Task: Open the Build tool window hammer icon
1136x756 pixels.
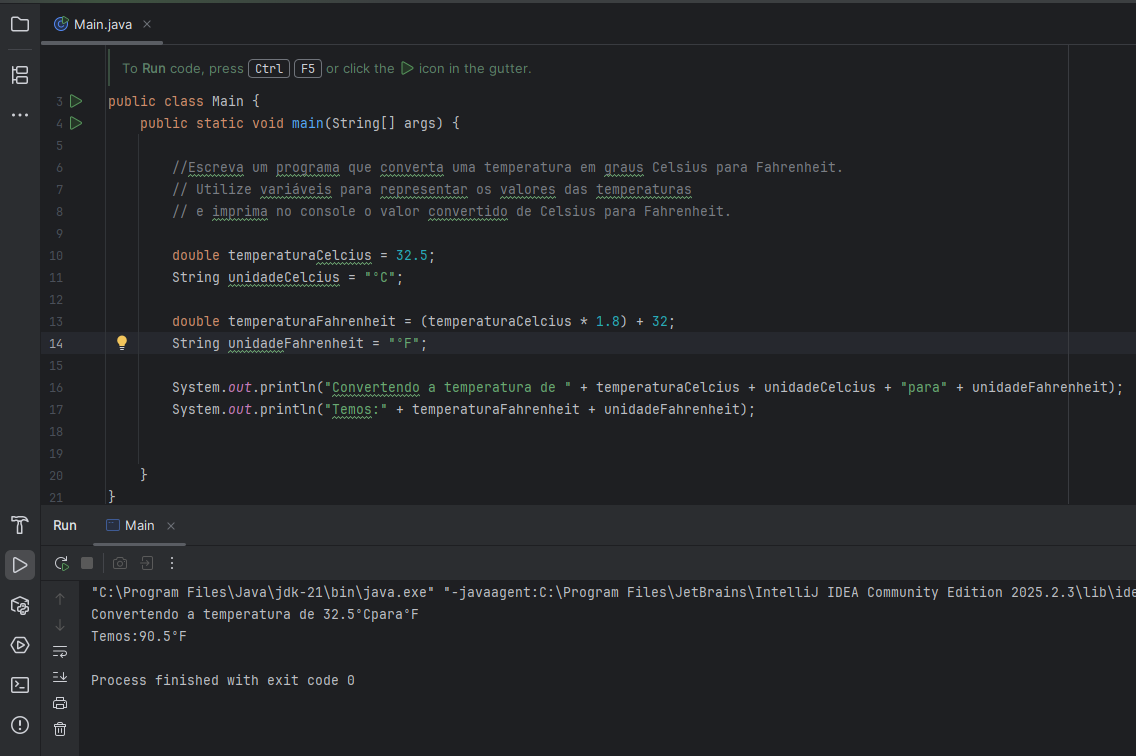Action: (20, 525)
